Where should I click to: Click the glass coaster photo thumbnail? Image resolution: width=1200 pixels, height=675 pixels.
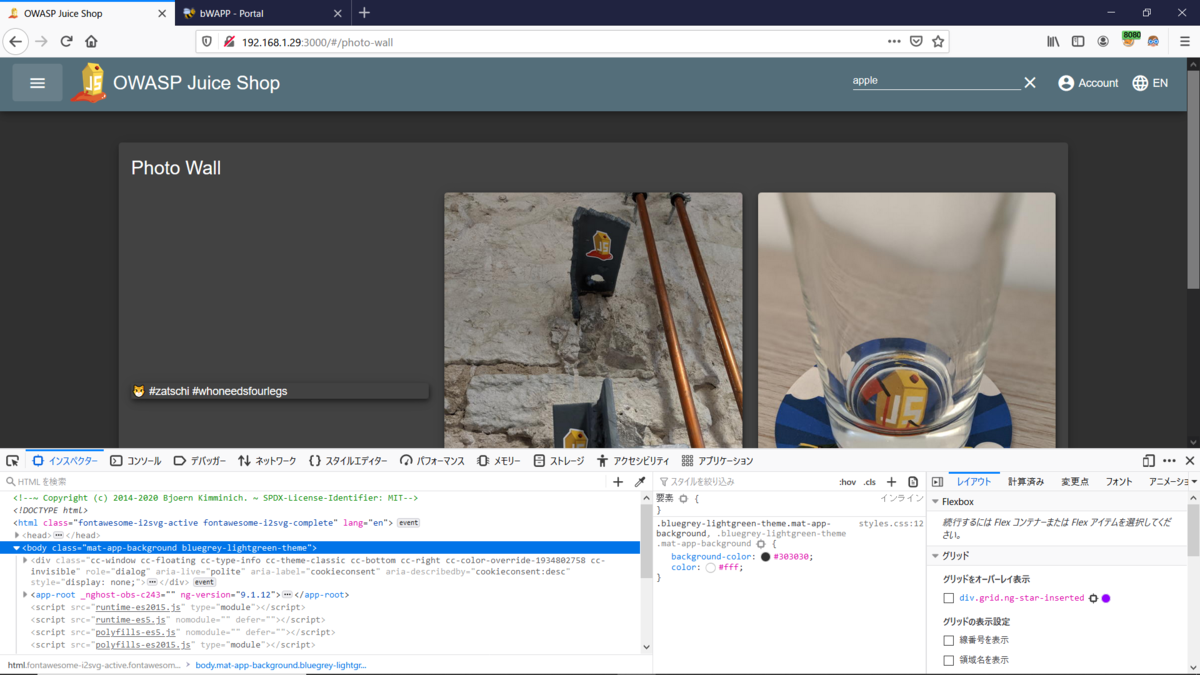point(906,320)
